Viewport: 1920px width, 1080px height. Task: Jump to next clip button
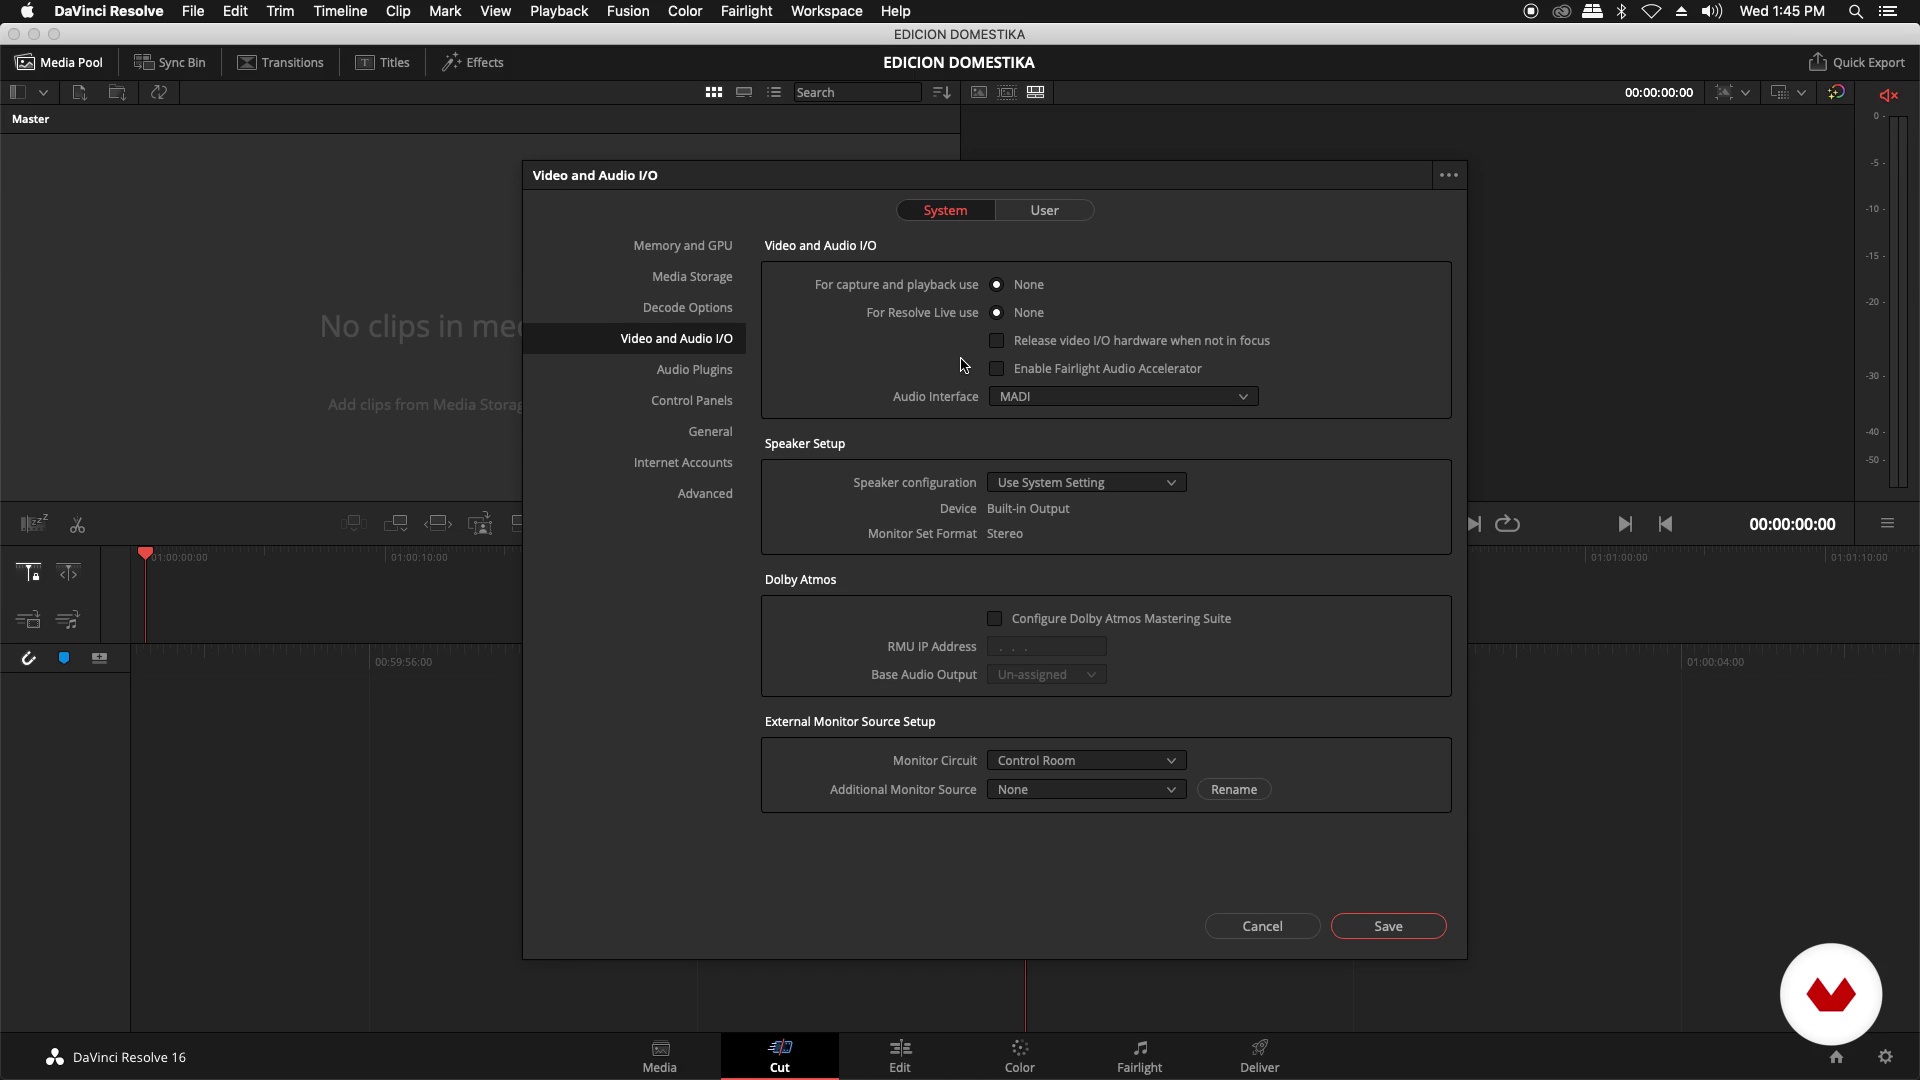pos(1625,524)
